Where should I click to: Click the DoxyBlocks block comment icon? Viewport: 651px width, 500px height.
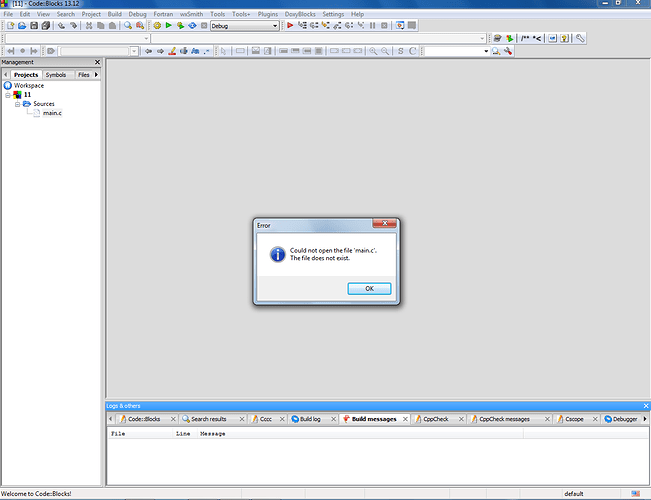pyautogui.click(x=525, y=38)
